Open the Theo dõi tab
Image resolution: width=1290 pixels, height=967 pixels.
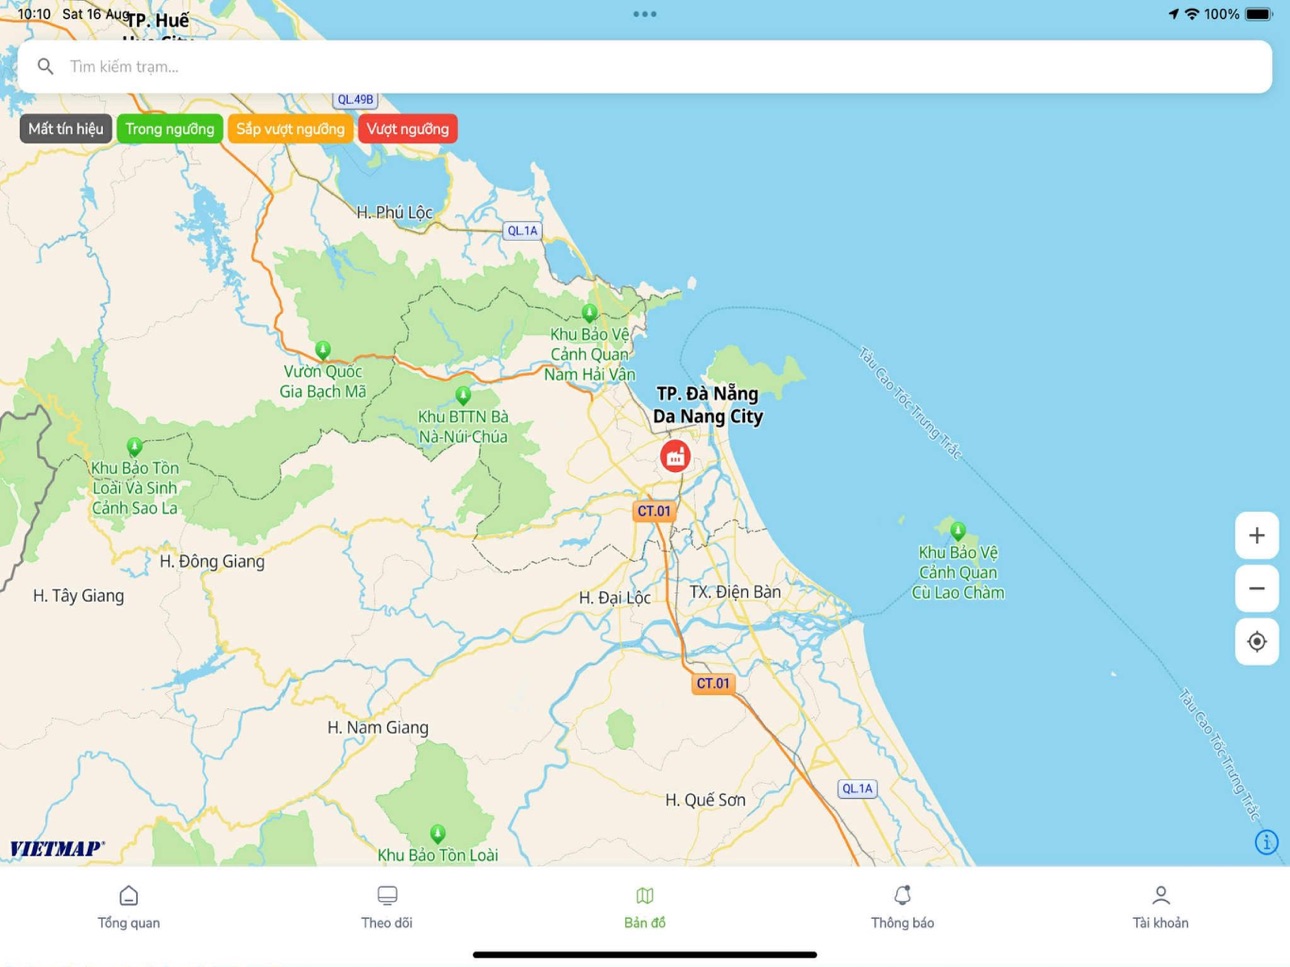[387, 907]
